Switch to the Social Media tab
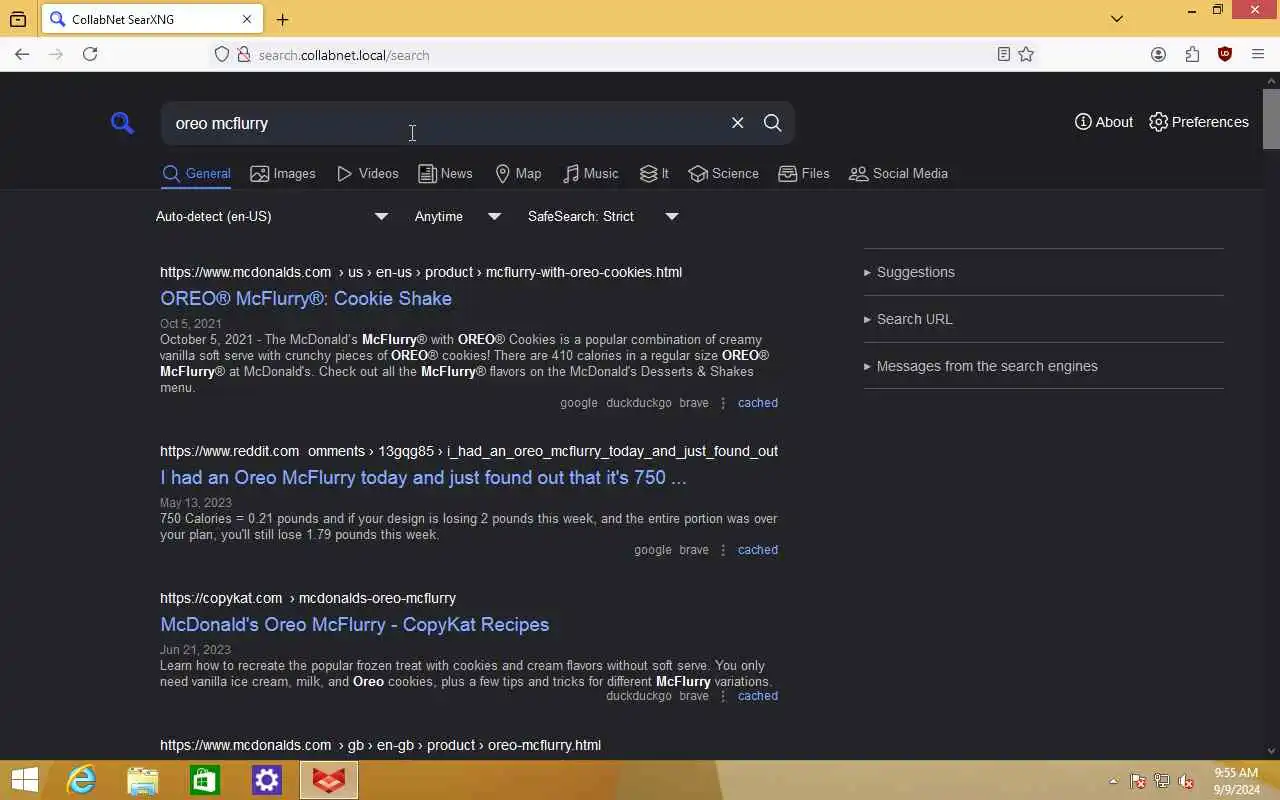Image resolution: width=1280 pixels, height=800 pixels. [898, 174]
